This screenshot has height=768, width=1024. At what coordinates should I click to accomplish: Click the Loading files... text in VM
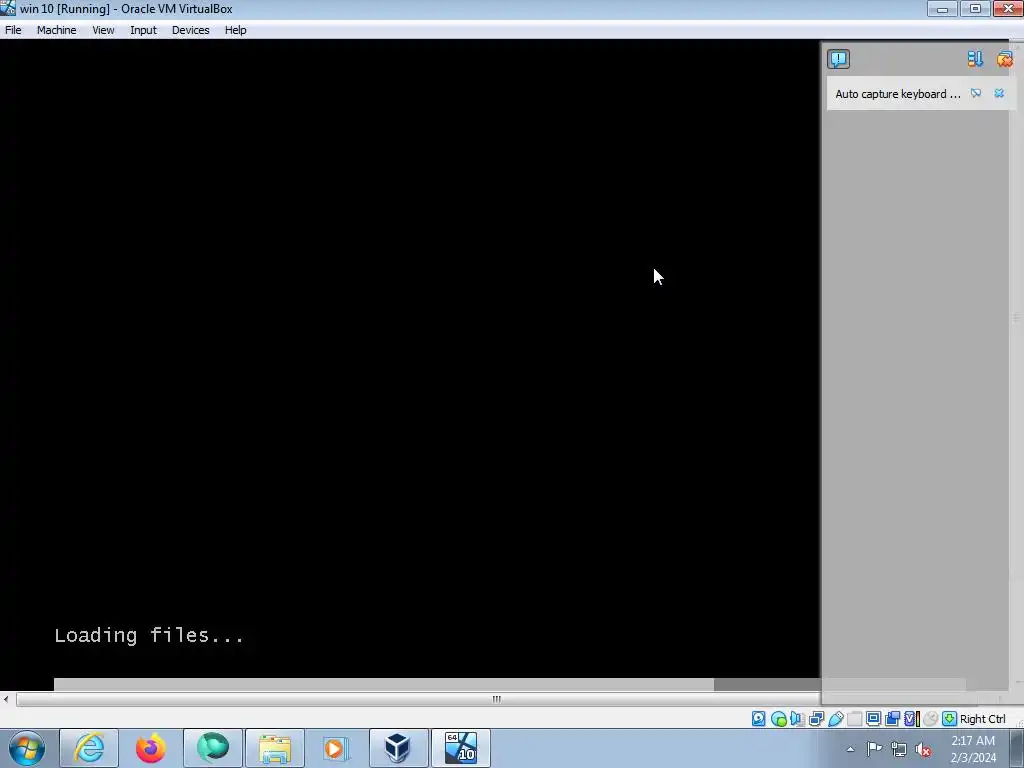click(x=149, y=635)
